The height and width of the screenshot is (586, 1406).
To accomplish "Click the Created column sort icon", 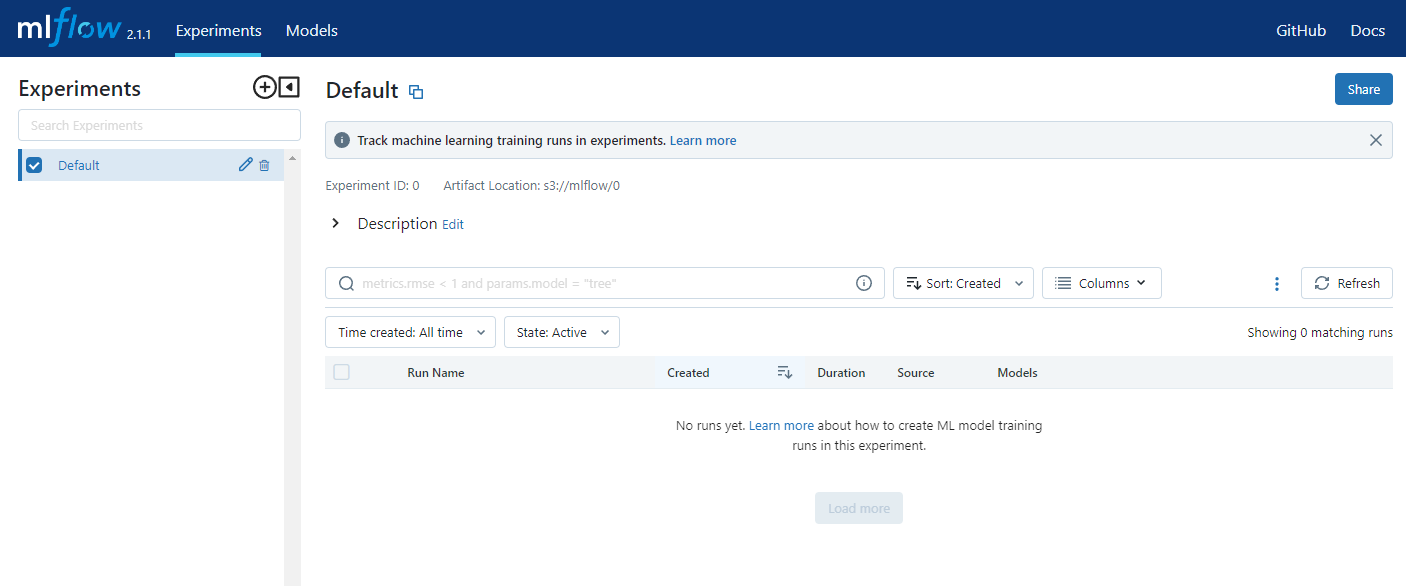I will click(x=785, y=372).
